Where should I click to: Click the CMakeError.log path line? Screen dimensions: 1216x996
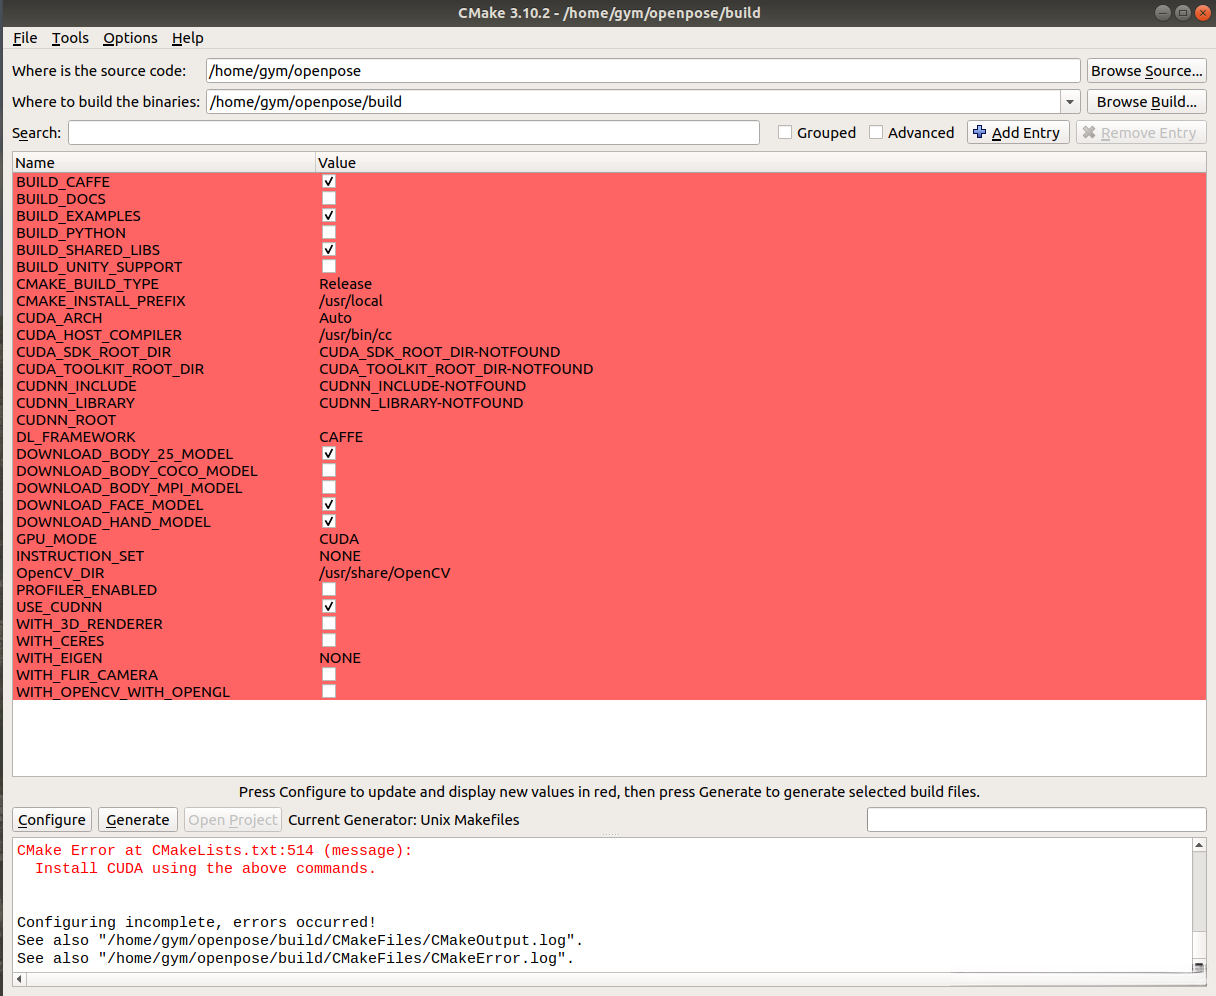296,959
